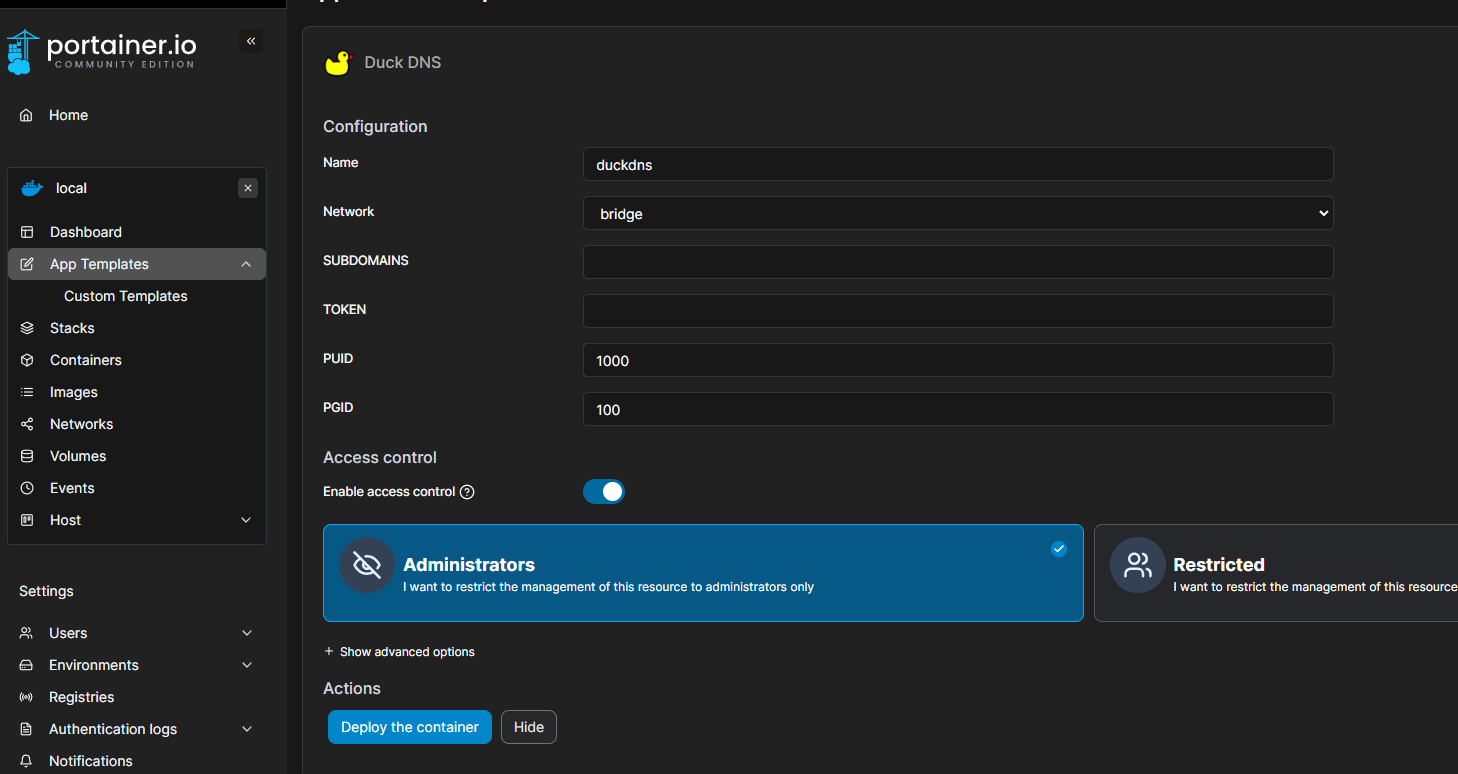Click the Networks share icon
Screen dimensions: 1458x774
(x=27, y=424)
